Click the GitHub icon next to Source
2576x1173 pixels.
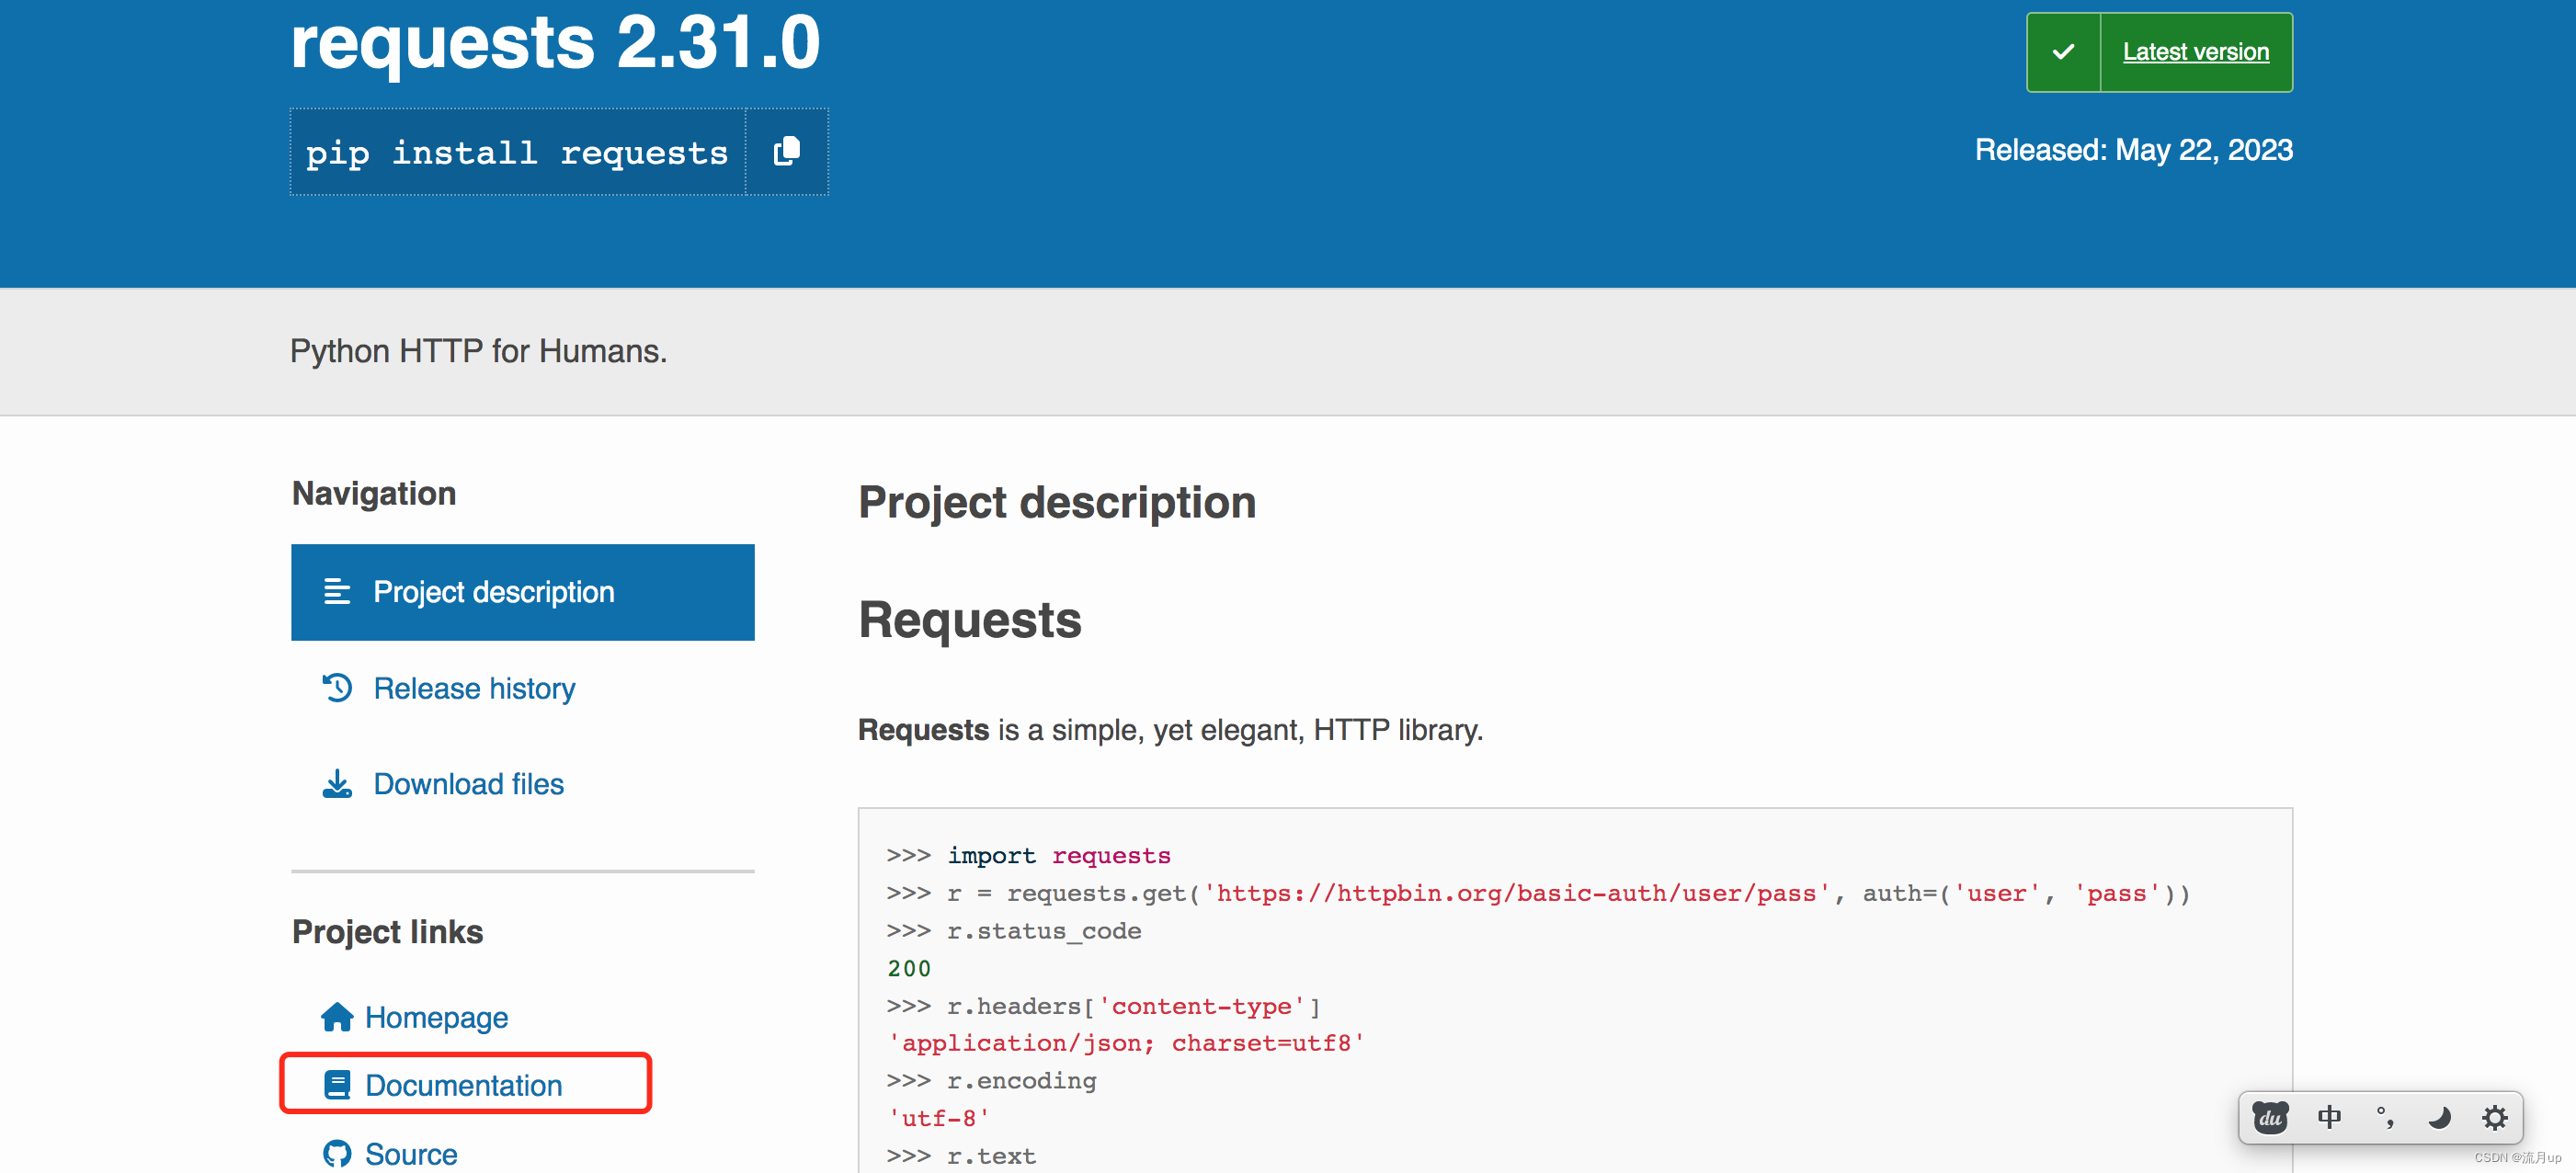[x=337, y=1154]
